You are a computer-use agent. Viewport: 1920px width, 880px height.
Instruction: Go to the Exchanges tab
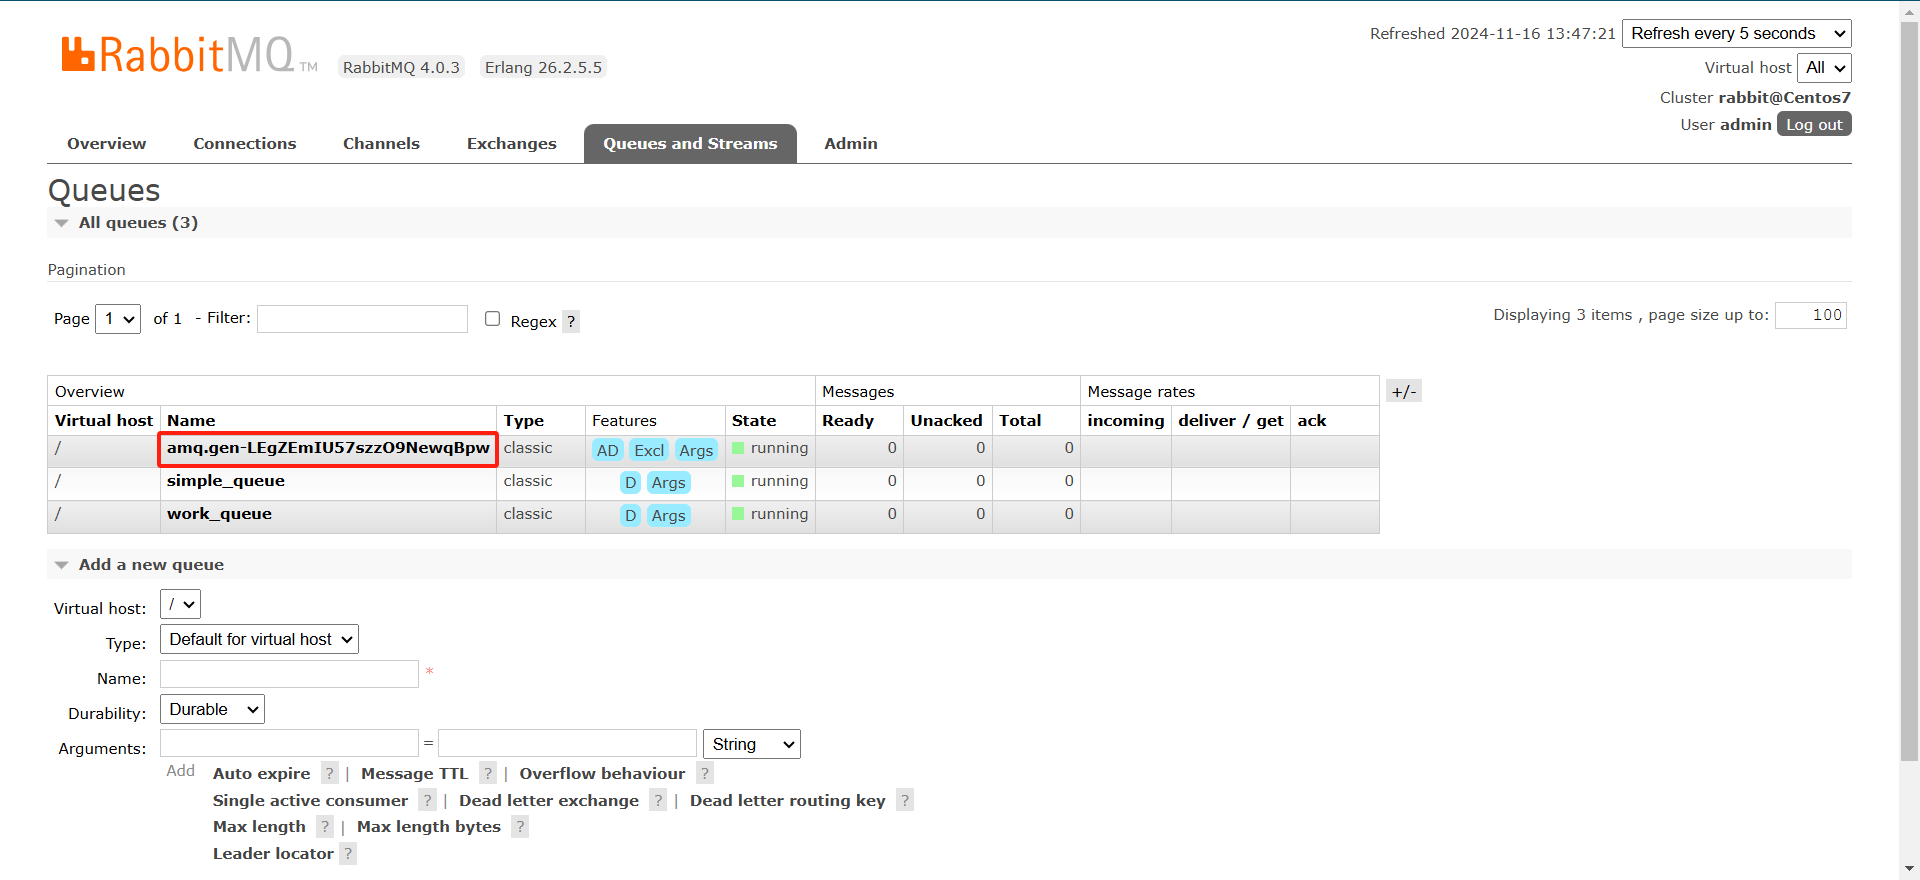click(512, 143)
